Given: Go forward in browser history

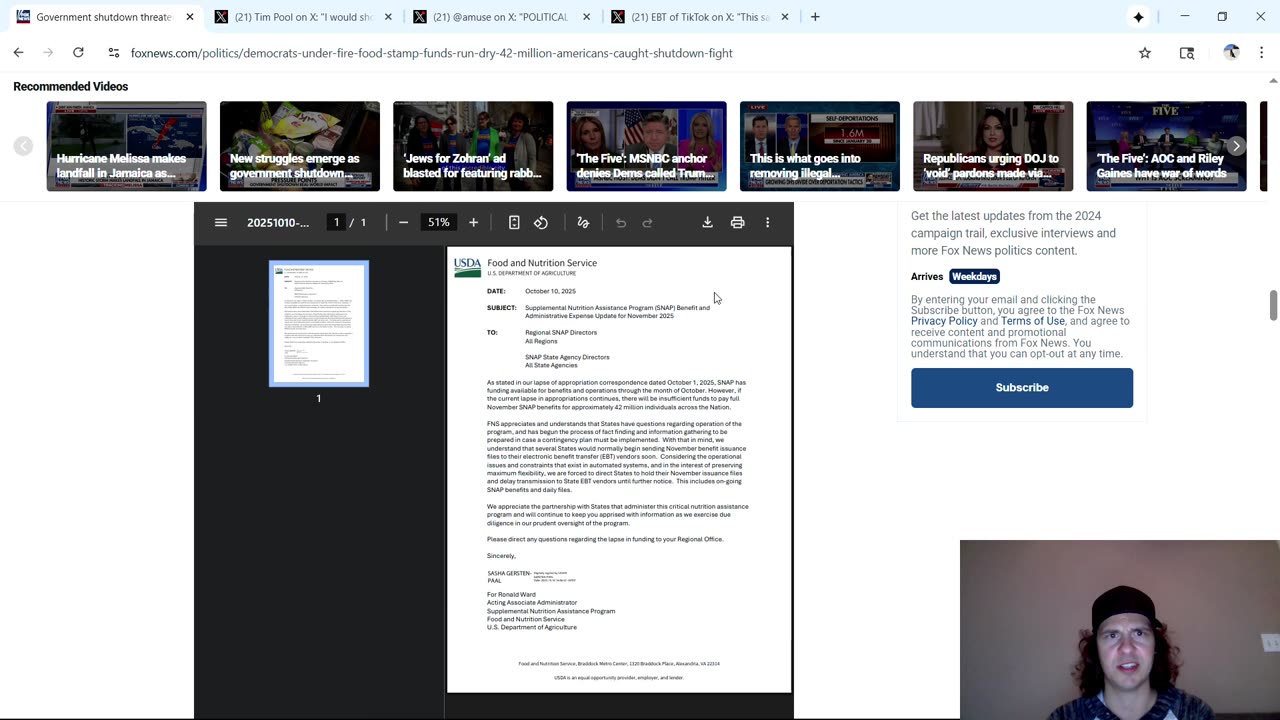Looking at the screenshot, I should point(48,52).
